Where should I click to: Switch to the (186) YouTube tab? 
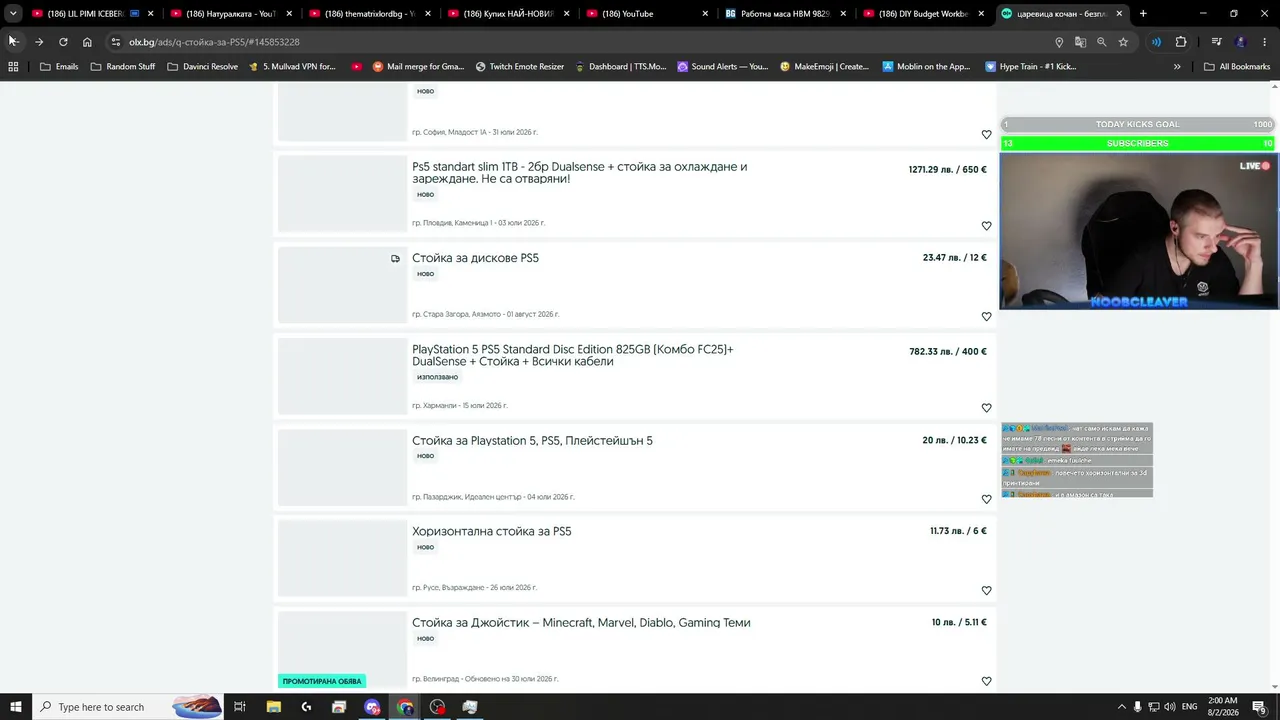click(x=647, y=14)
